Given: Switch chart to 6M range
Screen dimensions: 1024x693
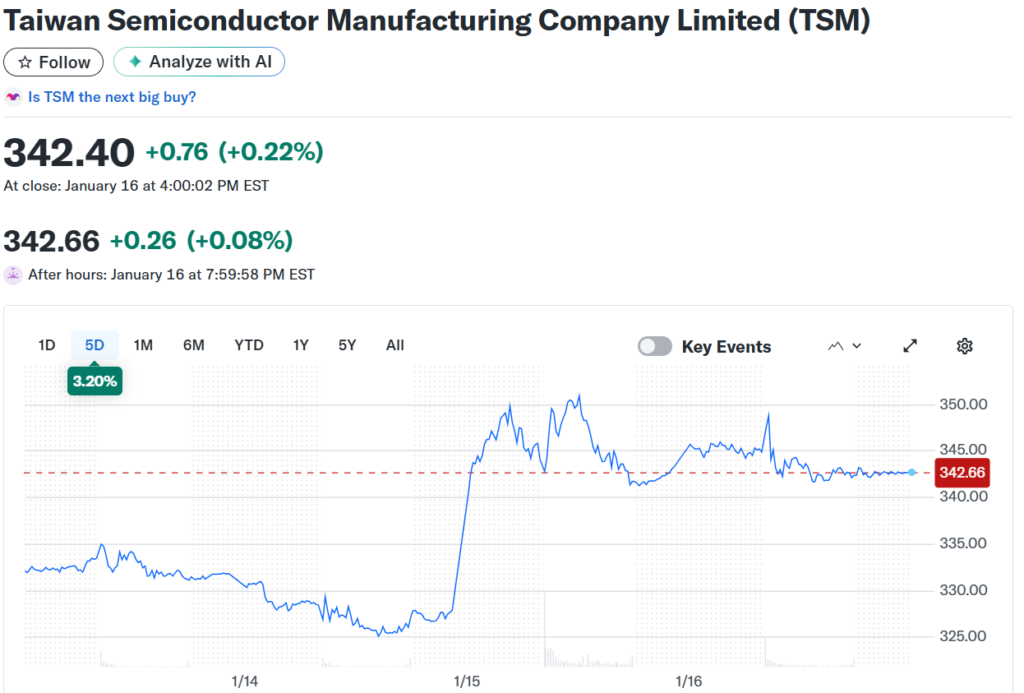Looking at the screenshot, I should (x=193, y=345).
